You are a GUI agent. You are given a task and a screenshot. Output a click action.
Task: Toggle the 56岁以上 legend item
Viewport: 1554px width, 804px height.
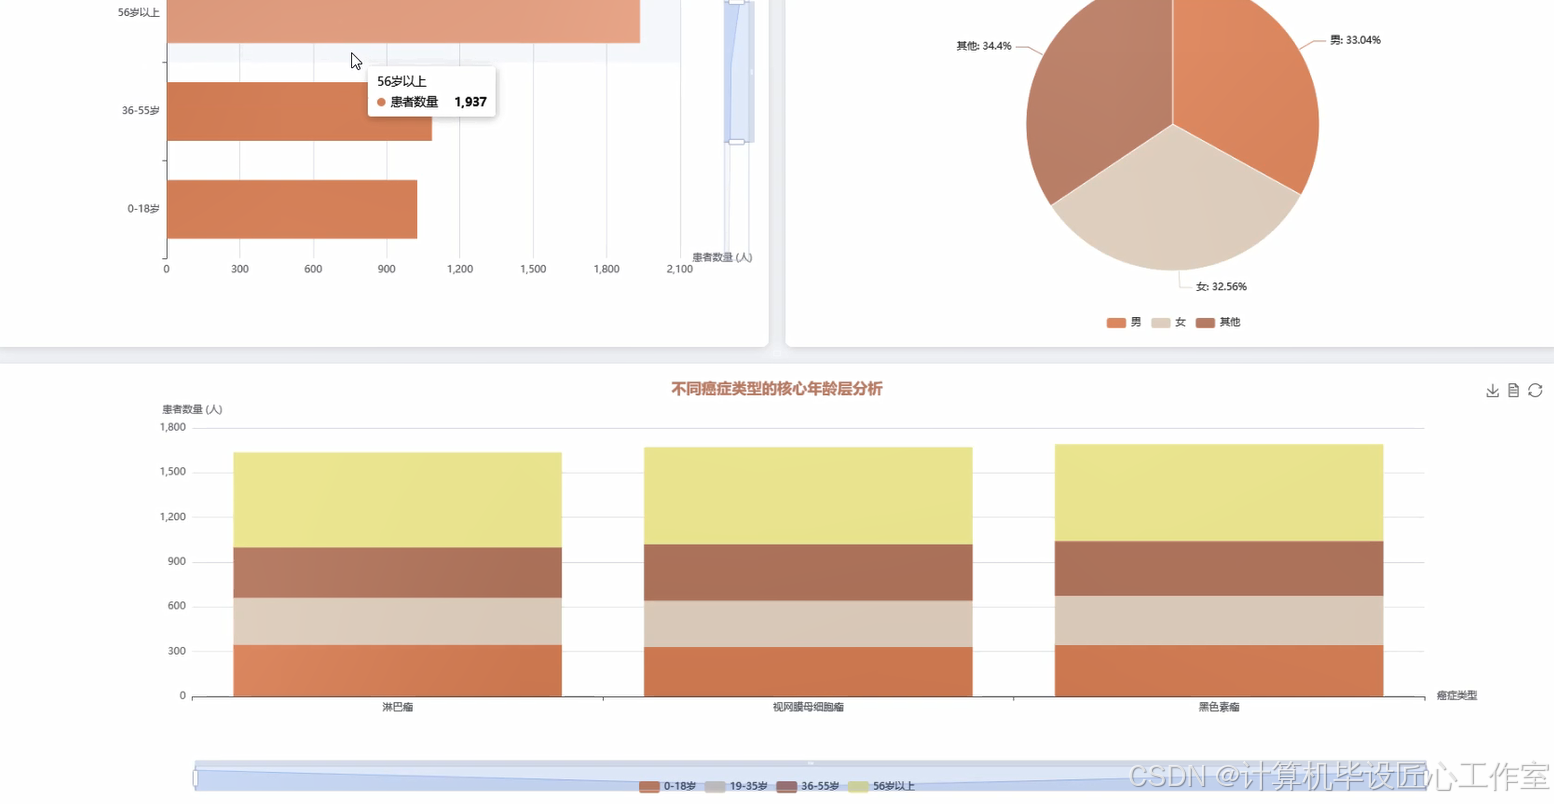click(881, 787)
